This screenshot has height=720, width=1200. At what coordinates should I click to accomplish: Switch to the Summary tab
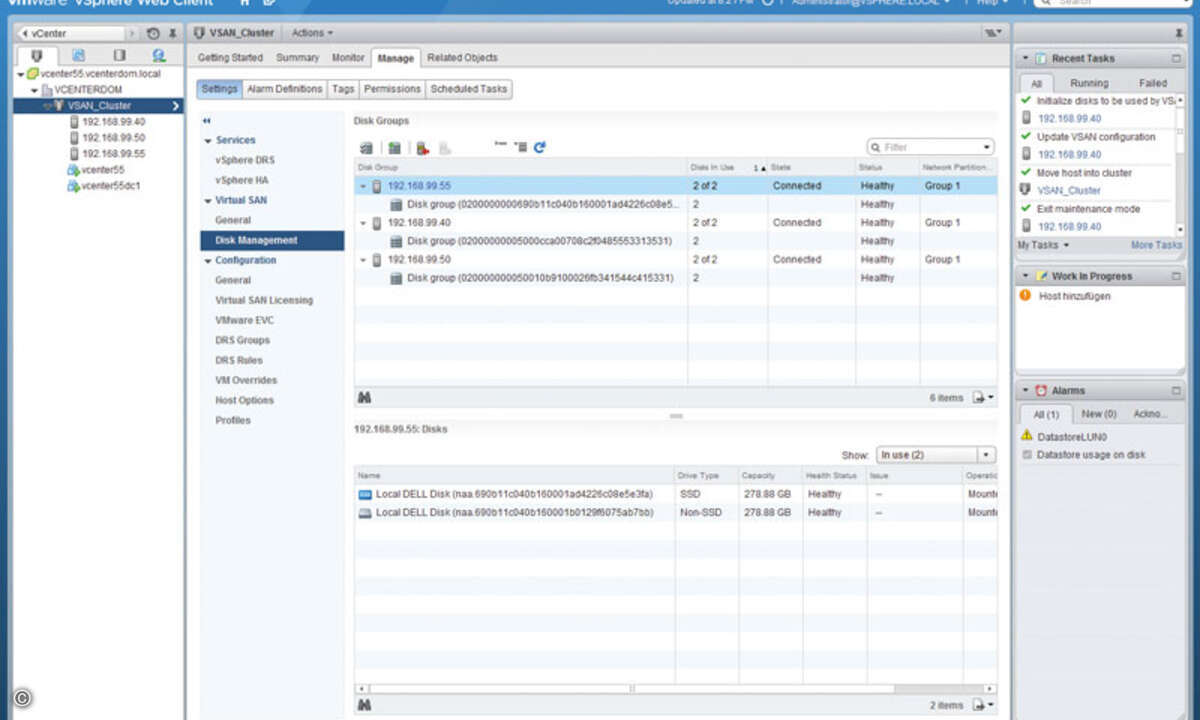pyautogui.click(x=298, y=58)
